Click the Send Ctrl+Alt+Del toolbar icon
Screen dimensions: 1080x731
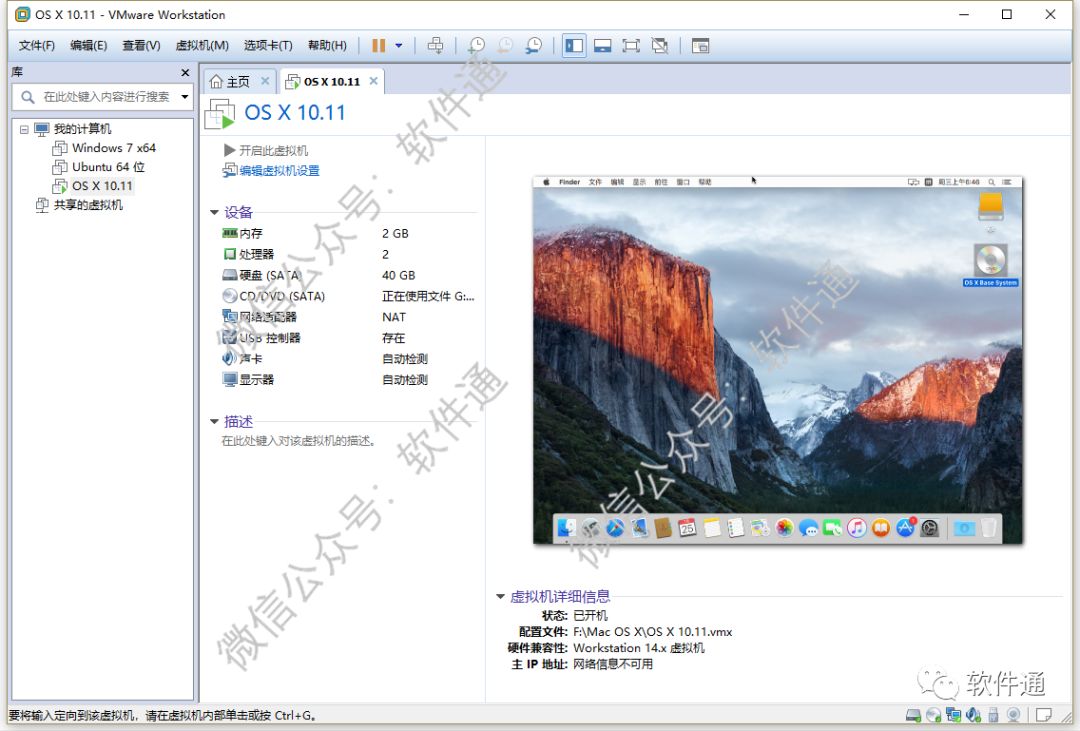tap(435, 45)
